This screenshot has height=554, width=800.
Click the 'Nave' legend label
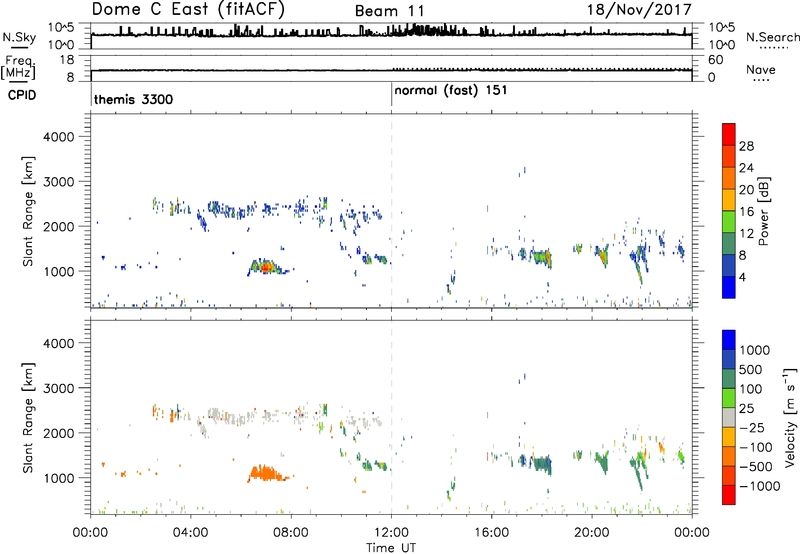[761, 69]
